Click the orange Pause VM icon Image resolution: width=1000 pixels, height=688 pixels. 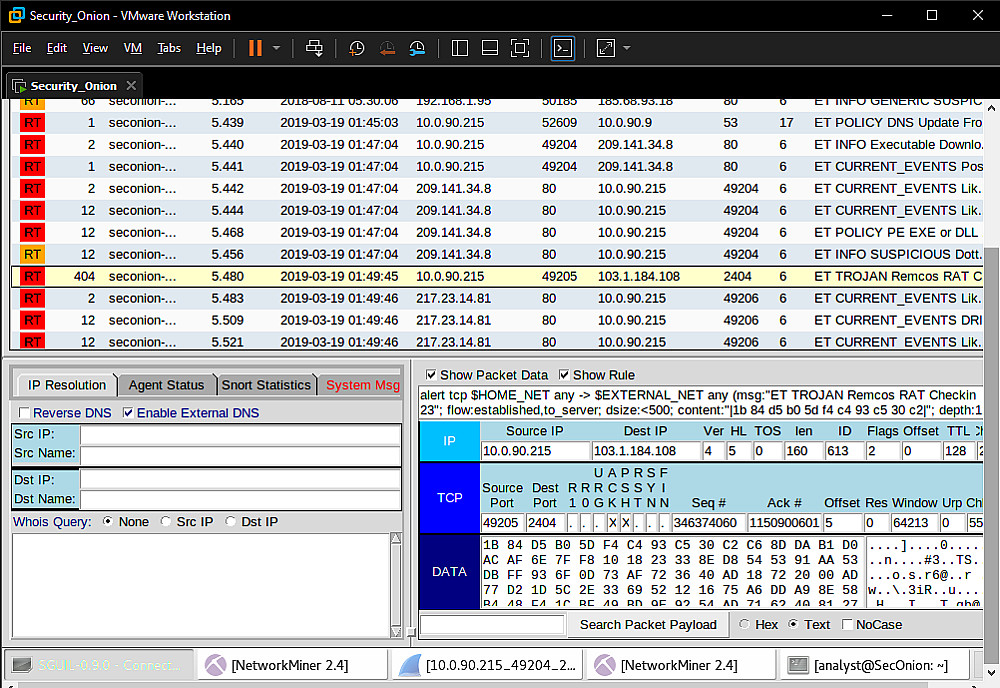point(255,48)
